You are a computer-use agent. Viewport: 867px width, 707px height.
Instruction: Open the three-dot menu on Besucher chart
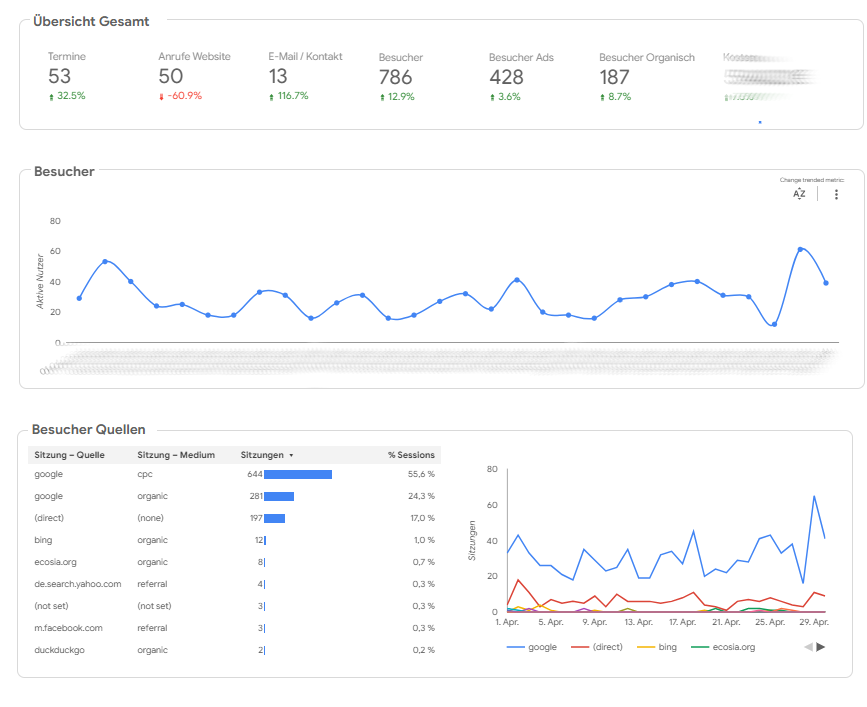pyautogui.click(x=836, y=194)
